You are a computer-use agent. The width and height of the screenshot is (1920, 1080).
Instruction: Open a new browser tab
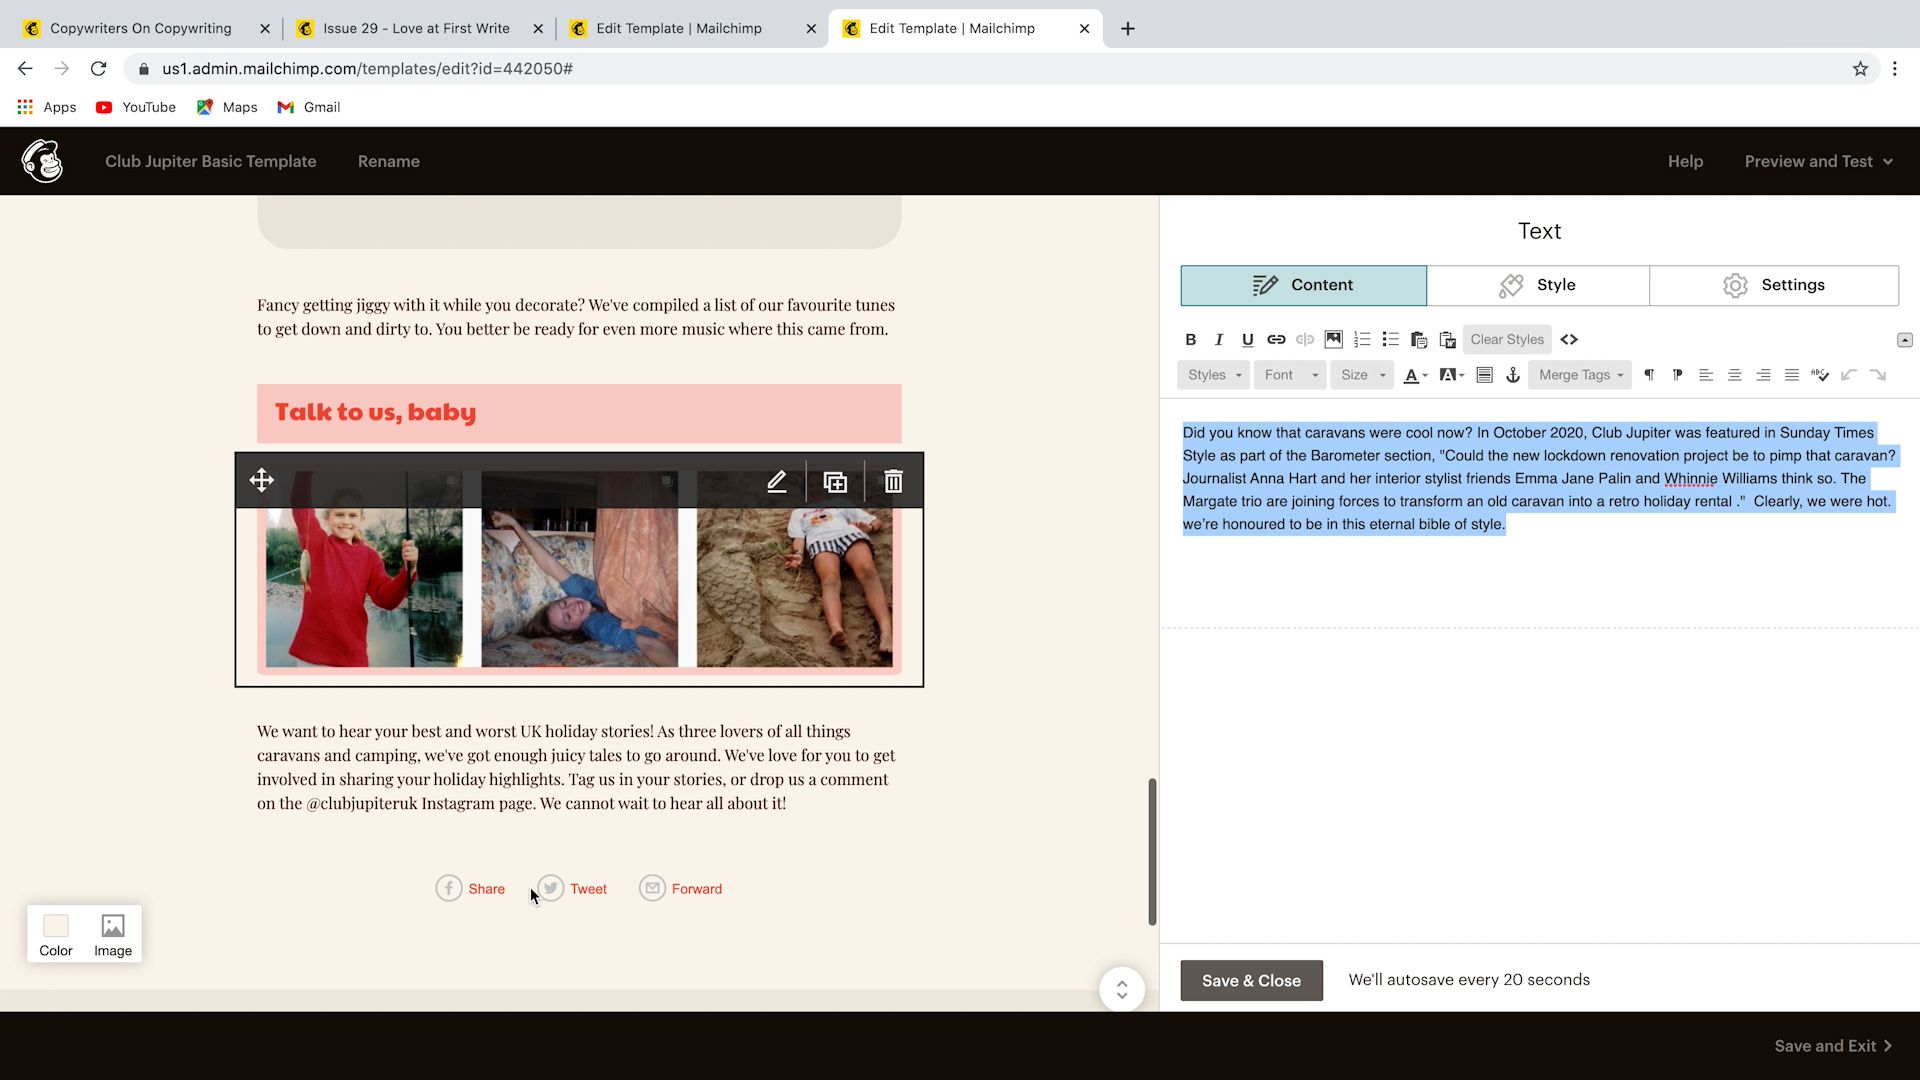(1128, 28)
